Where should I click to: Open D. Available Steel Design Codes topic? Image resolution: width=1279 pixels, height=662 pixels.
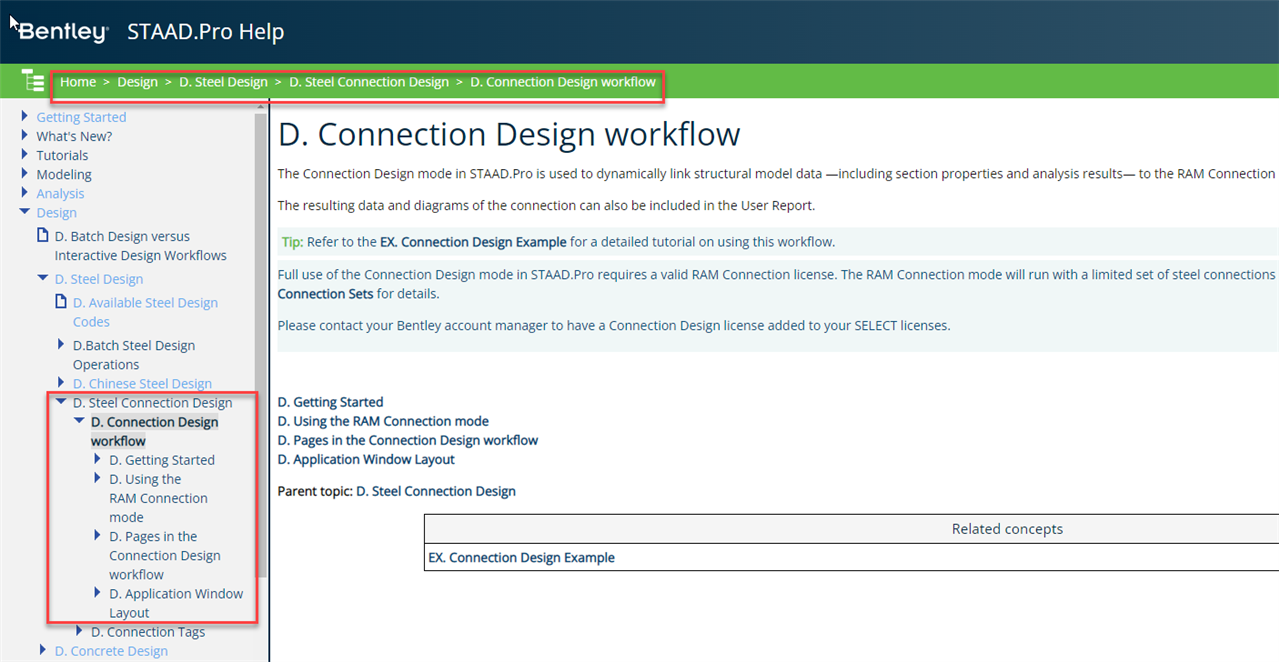click(145, 312)
